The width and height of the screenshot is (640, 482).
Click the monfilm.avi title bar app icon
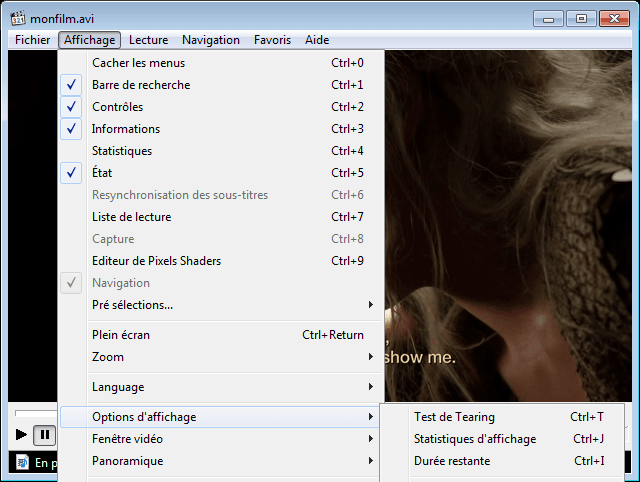(x=17, y=18)
